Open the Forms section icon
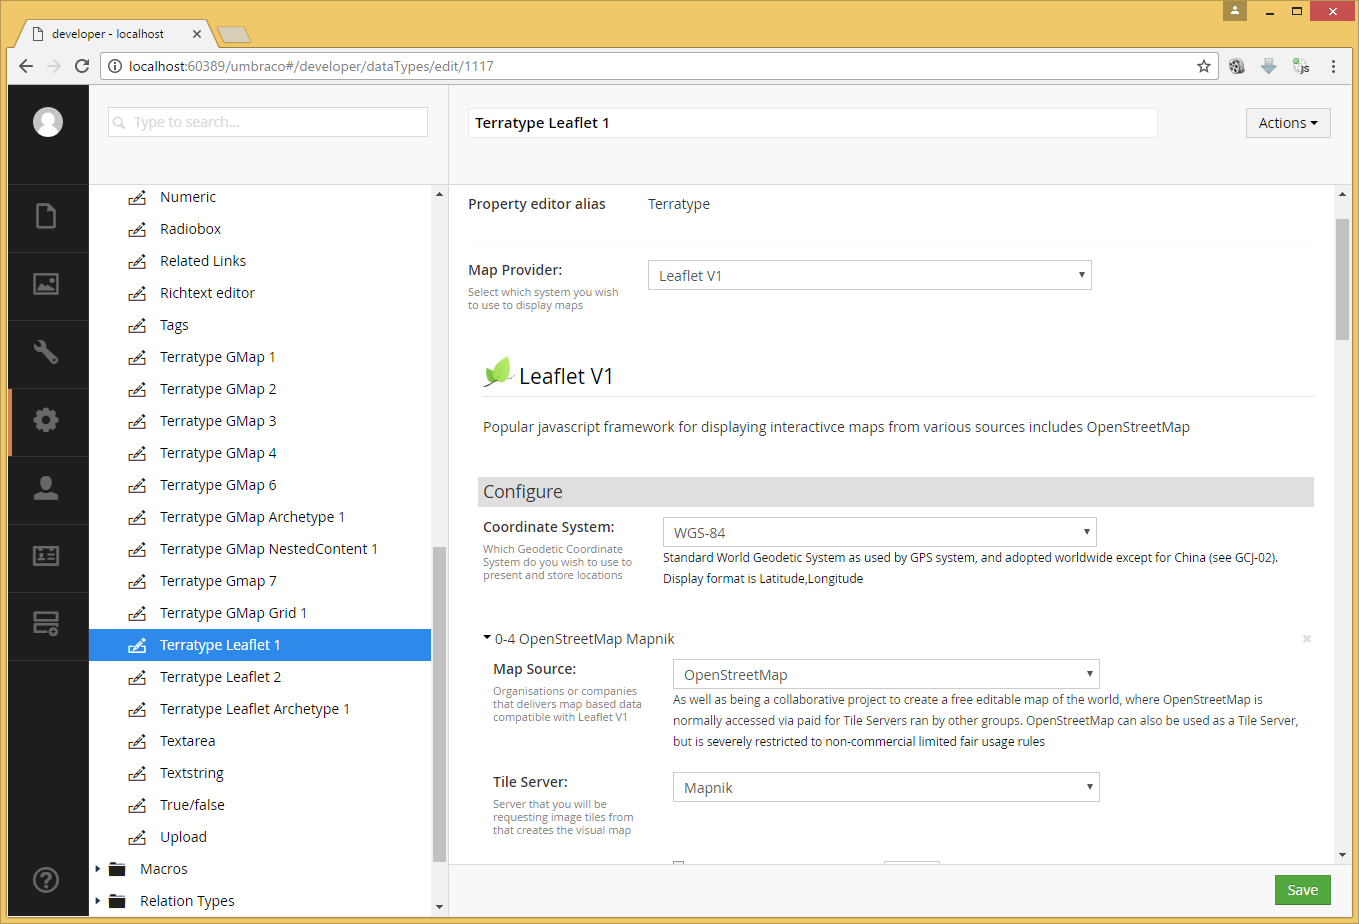The height and width of the screenshot is (924, 1359). [x=46, y=624]
